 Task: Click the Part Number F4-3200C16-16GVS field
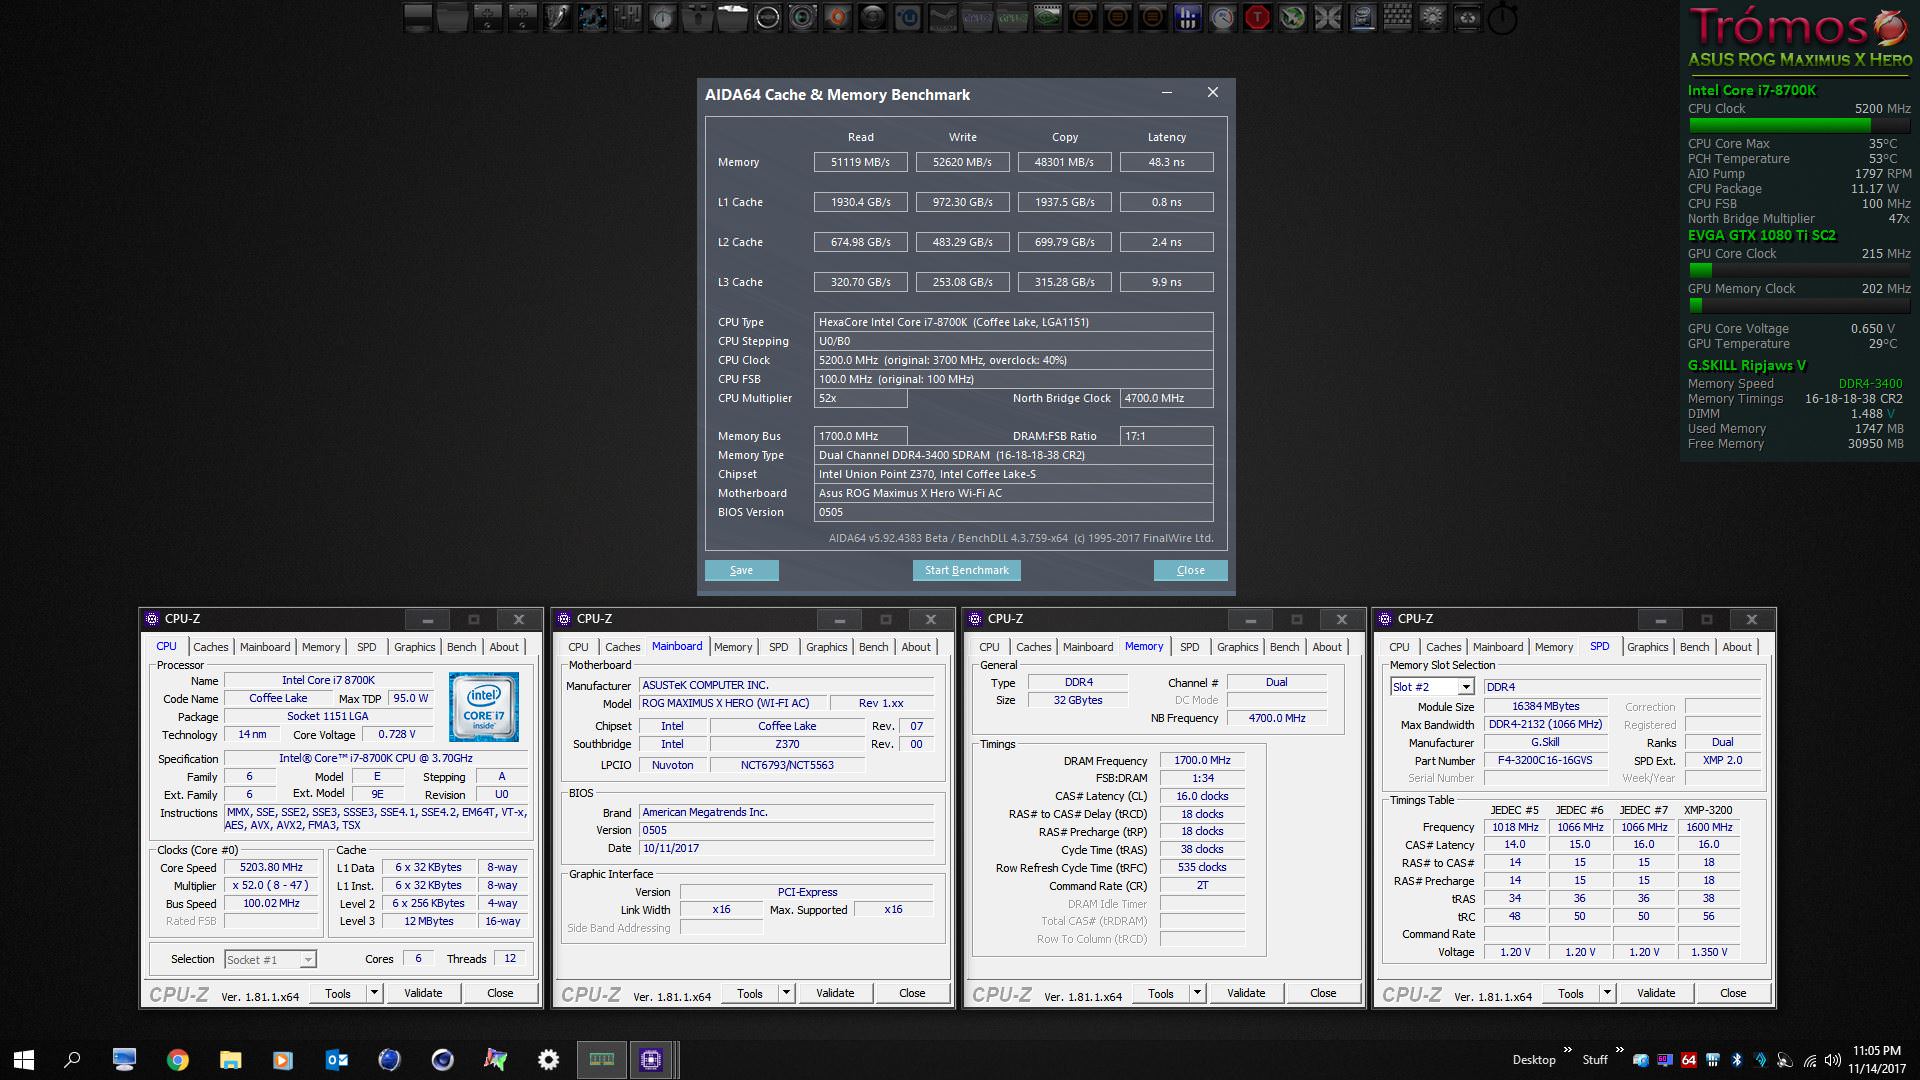(x=1545, y=760)
